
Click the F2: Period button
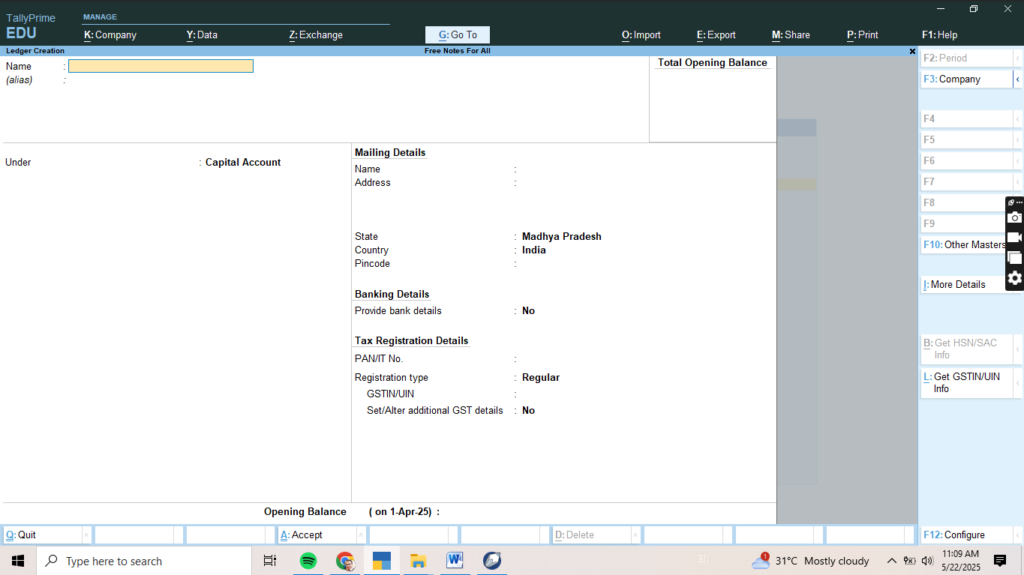pos(966,58)
